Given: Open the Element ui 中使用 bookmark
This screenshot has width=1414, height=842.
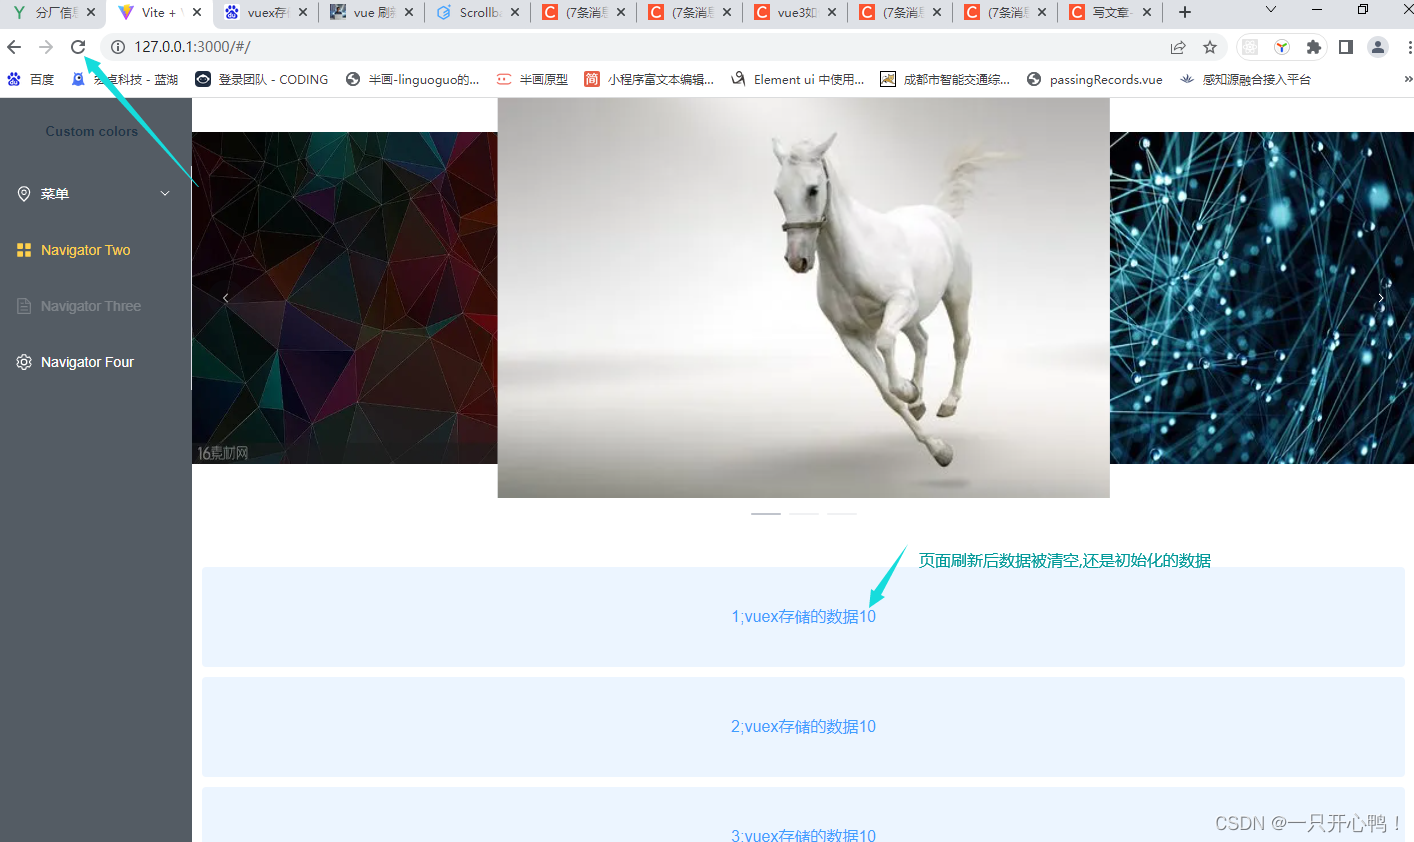Looking at the screenshot, I should tap(798, 79).
